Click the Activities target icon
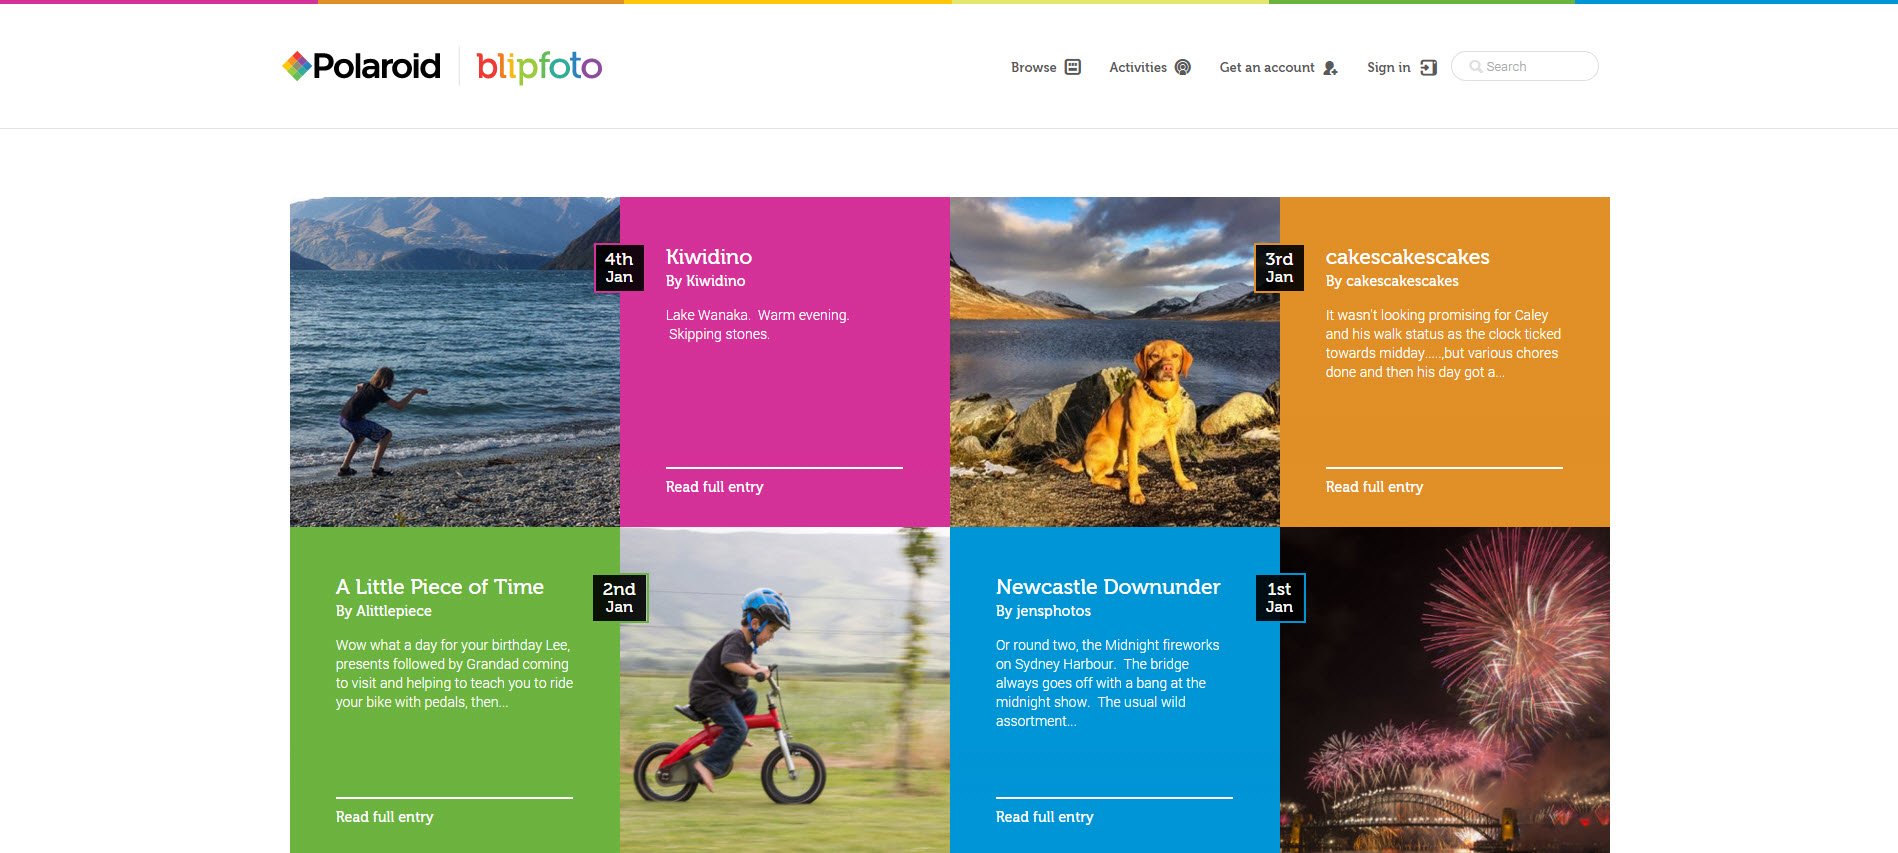 pyautogui.click(x=1183, y=67)
